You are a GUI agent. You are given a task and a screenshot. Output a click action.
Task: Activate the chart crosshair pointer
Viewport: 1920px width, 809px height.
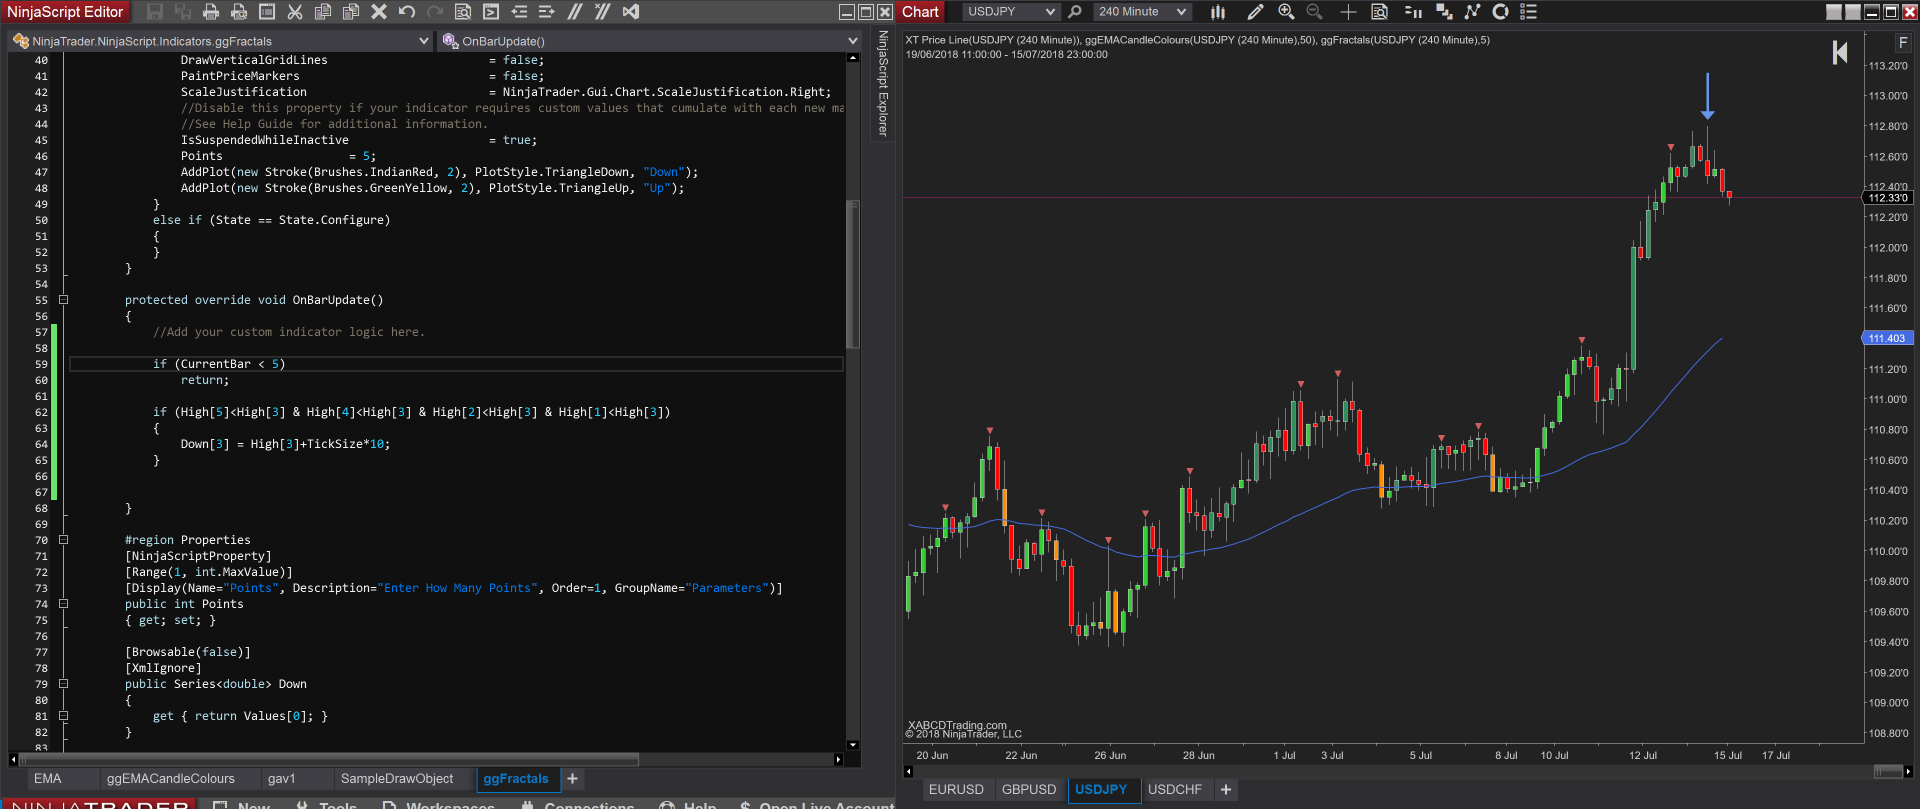(1348, 12)
